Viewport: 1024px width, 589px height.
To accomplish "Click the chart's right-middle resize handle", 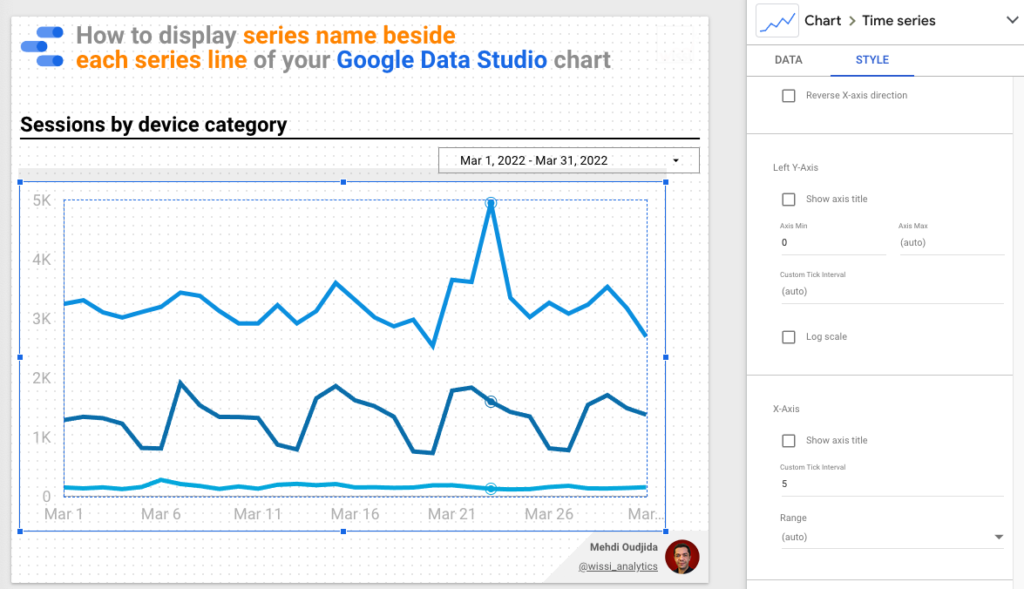I will click(665, 357).
